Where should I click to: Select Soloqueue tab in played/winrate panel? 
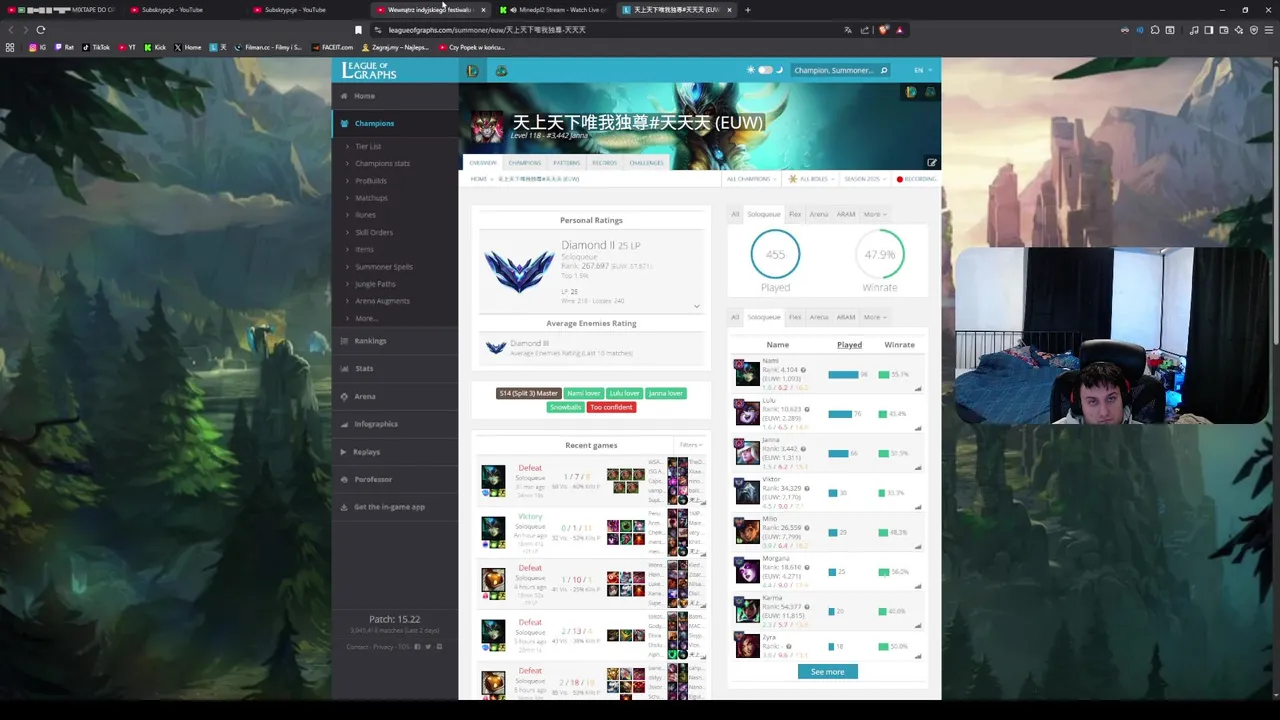(764, 214)
